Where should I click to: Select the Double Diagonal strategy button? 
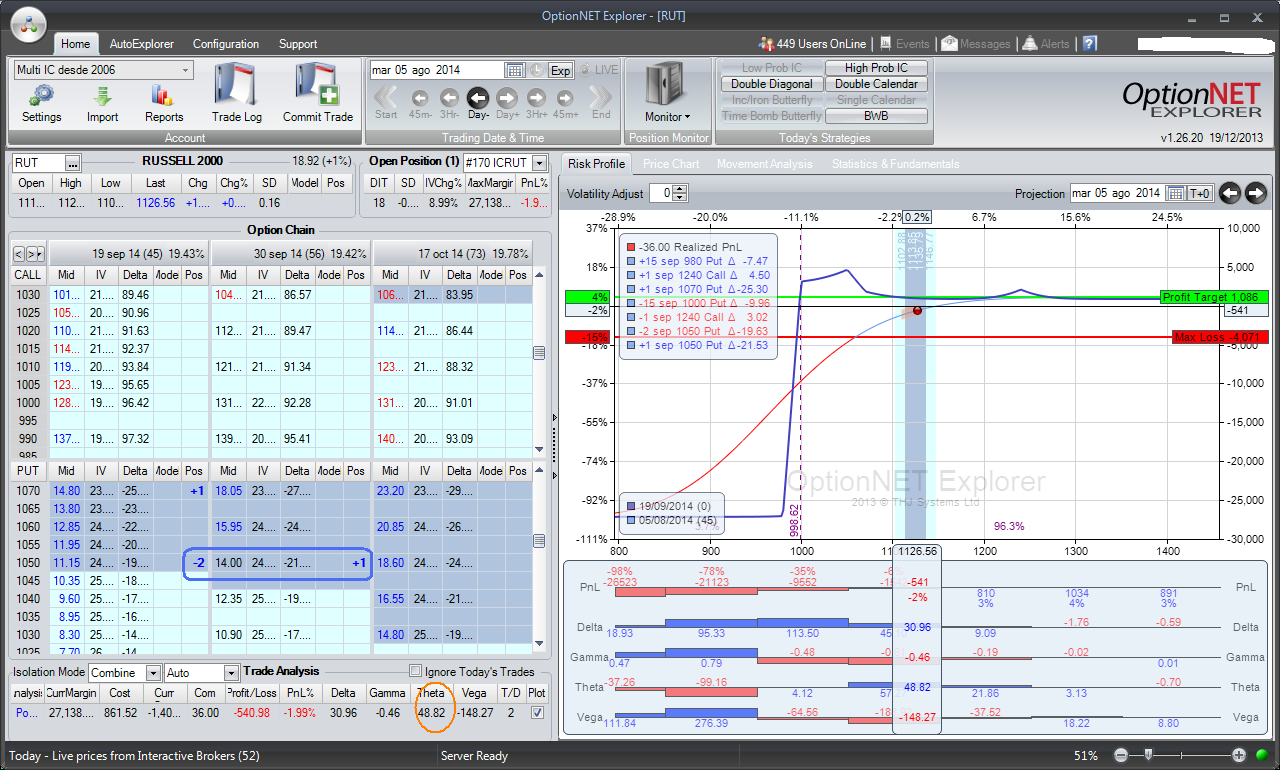coord(771,84)
